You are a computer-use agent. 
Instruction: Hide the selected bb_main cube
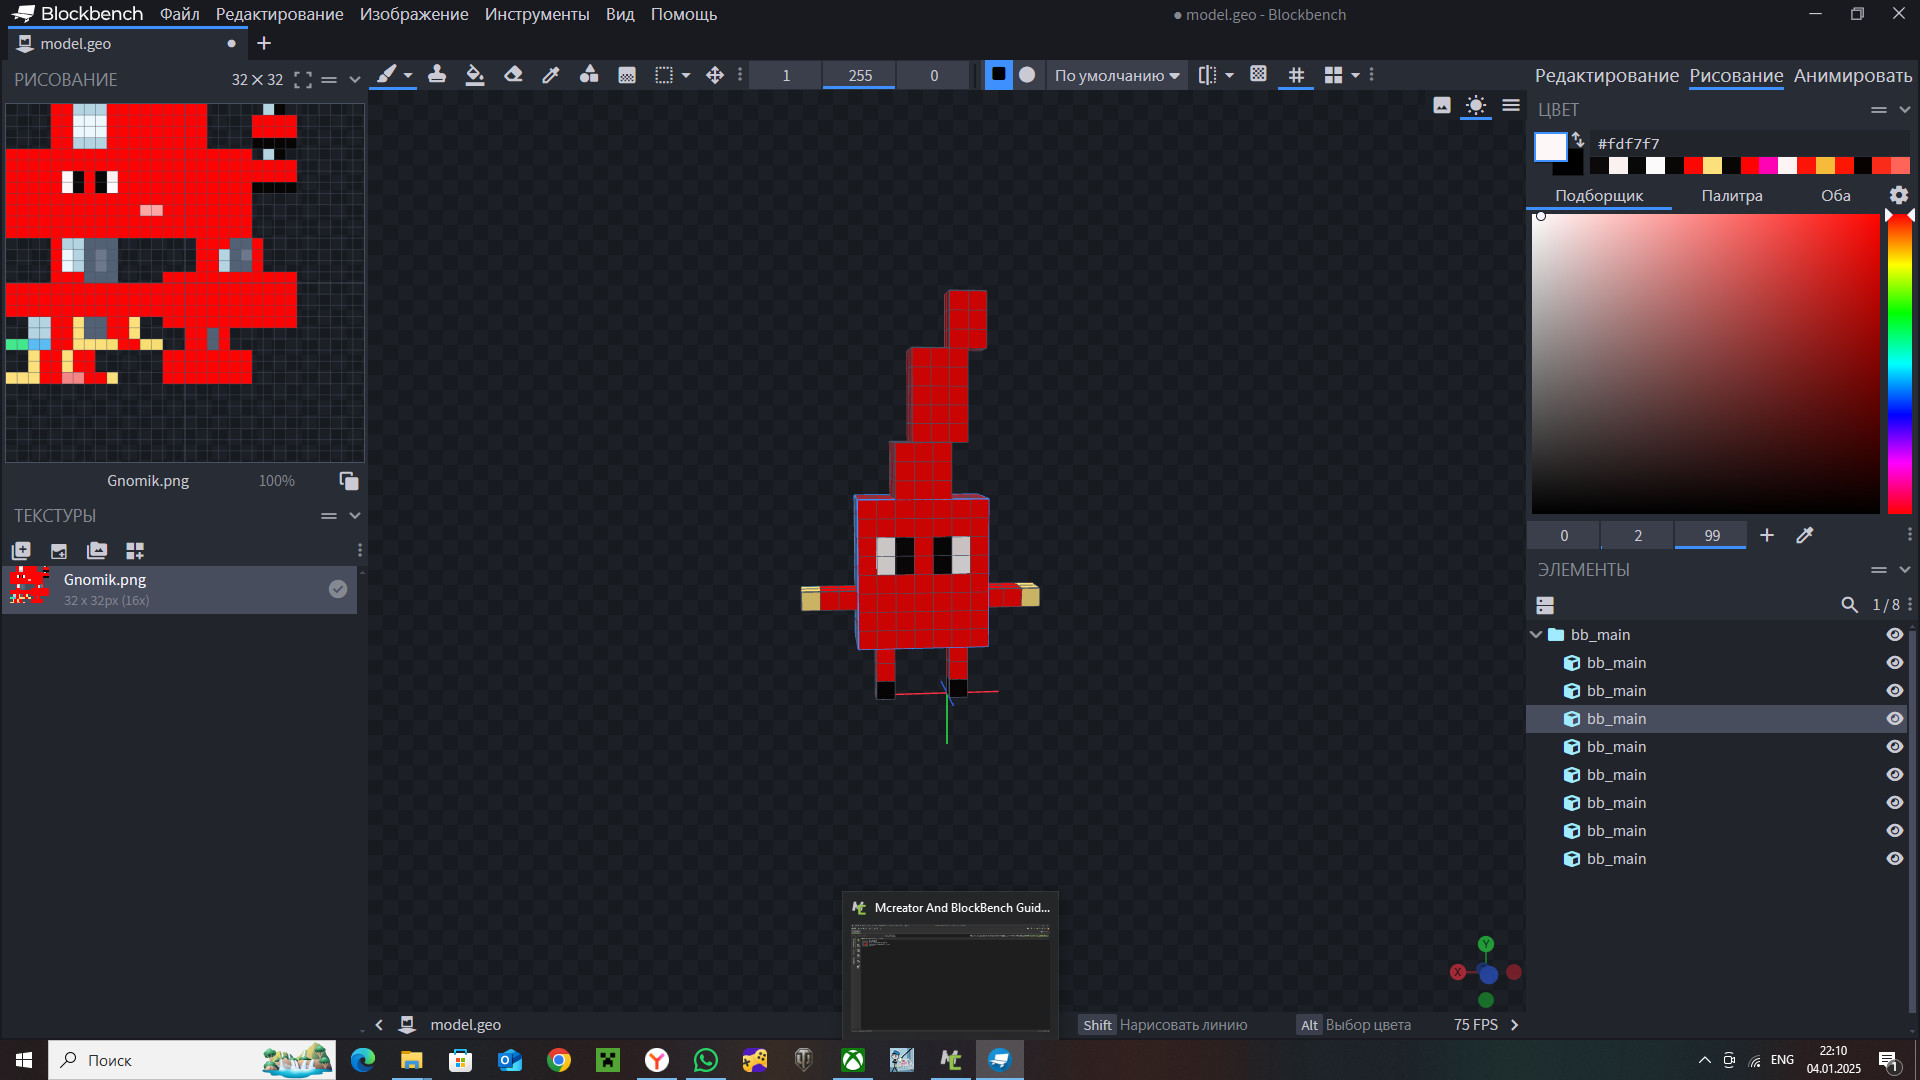(1894, 719)
